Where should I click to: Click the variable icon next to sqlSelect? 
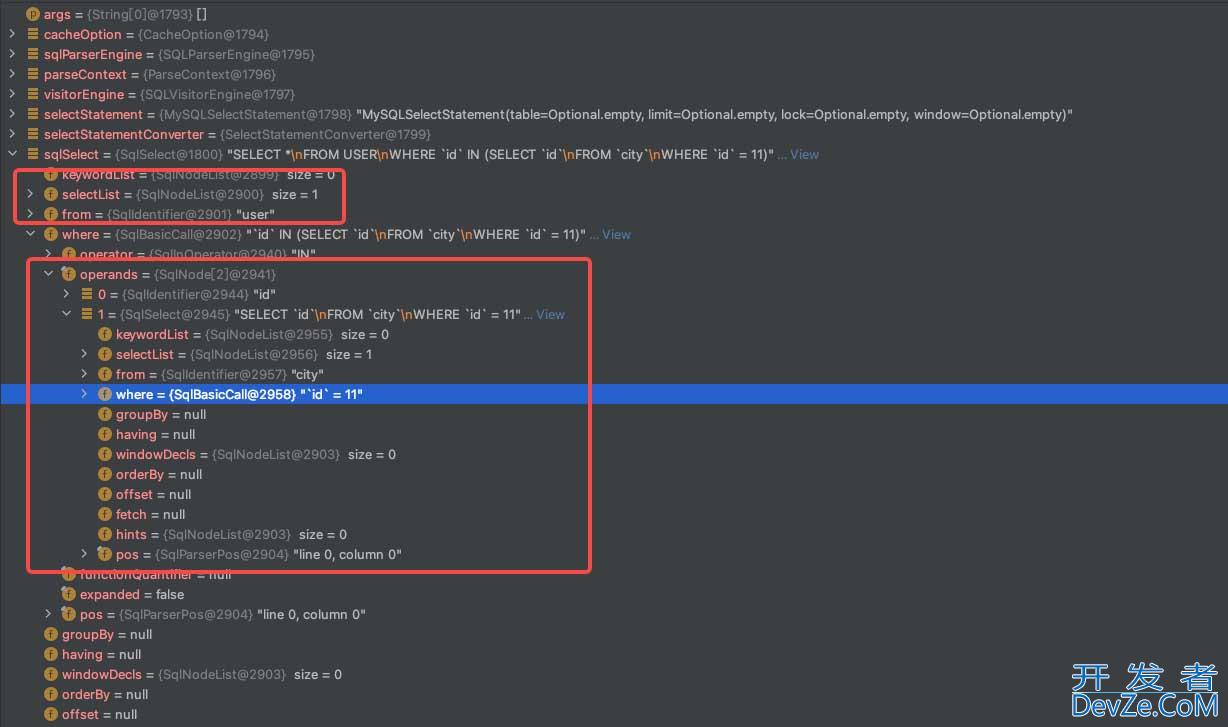point(33,155)
